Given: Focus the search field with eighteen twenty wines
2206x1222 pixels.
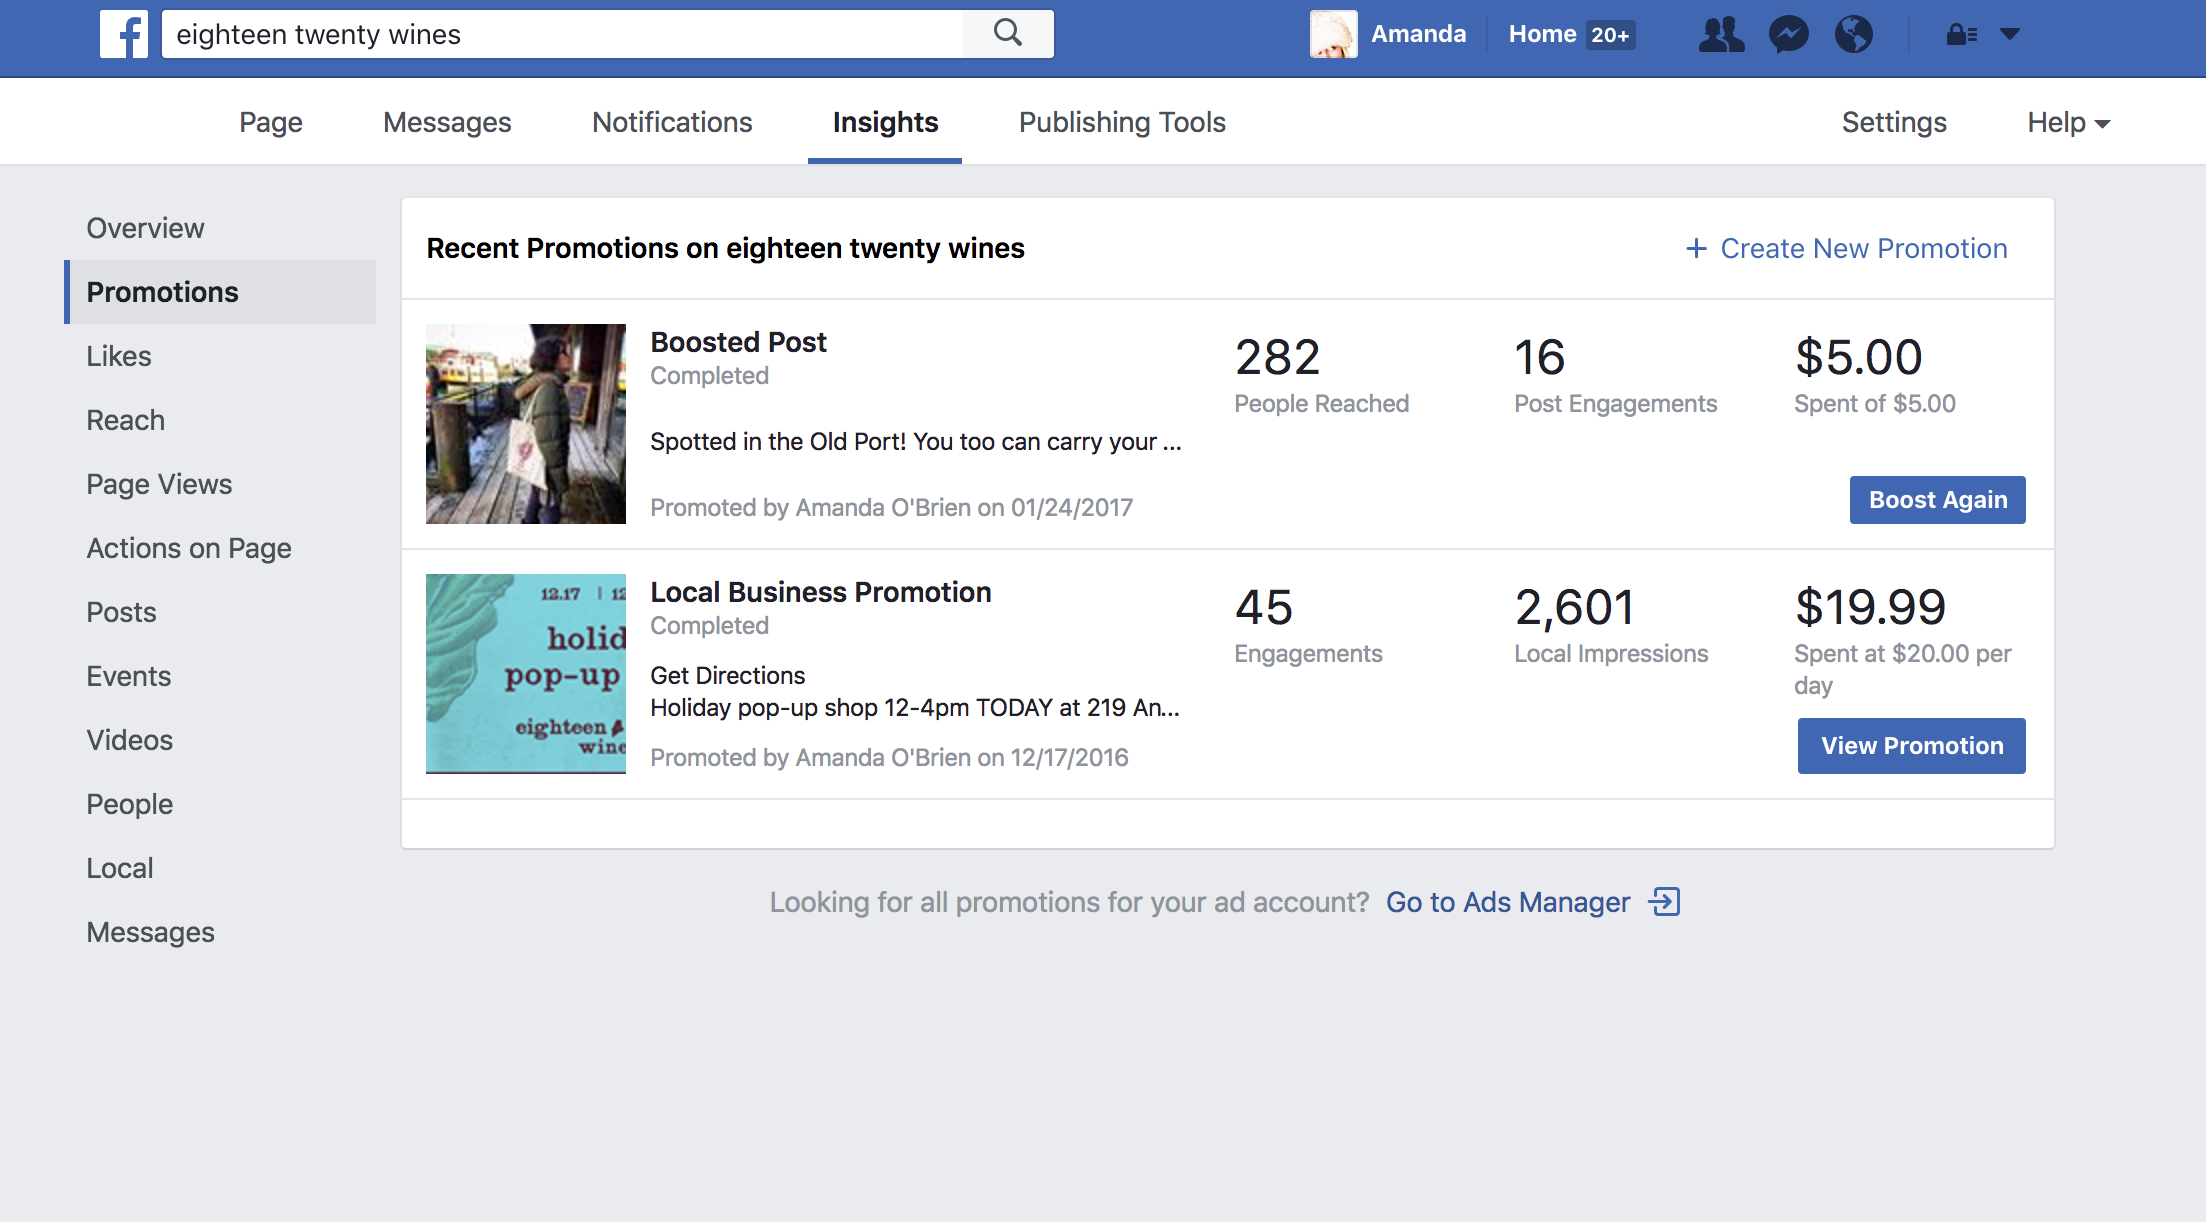Looking at the screenshot, I should pyautogui.click(x=561, y=34).
